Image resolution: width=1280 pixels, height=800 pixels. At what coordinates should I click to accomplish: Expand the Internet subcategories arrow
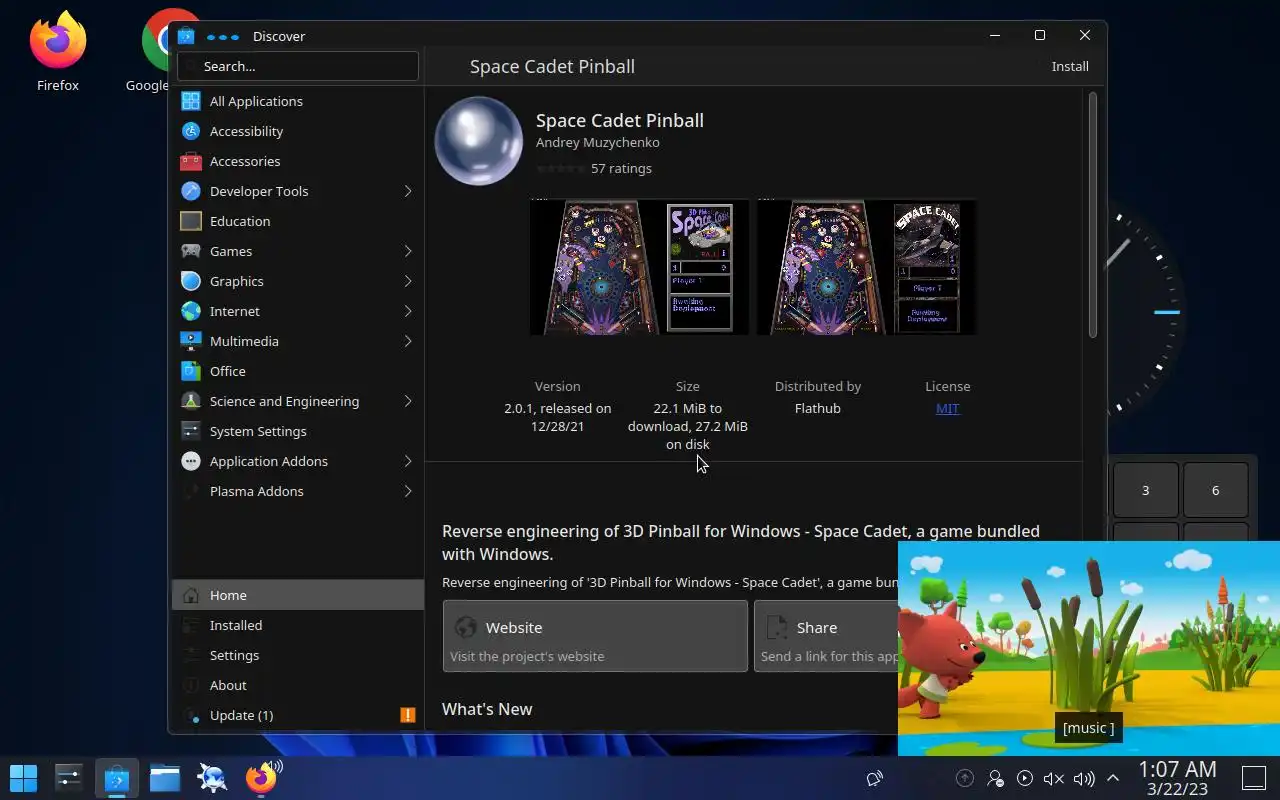(408, 311)
